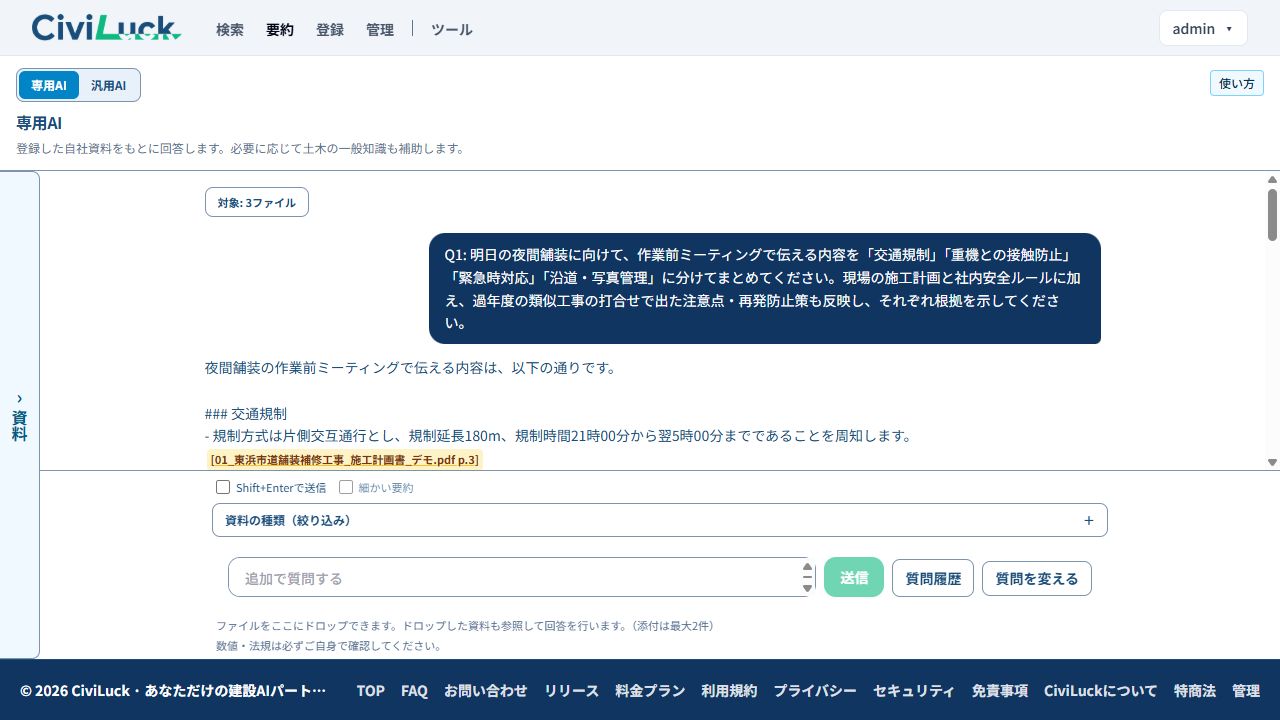This screenshot has height=720, width=1280.
Task: Click the chat scrollbar up arrow
Action: [1272, 180]
